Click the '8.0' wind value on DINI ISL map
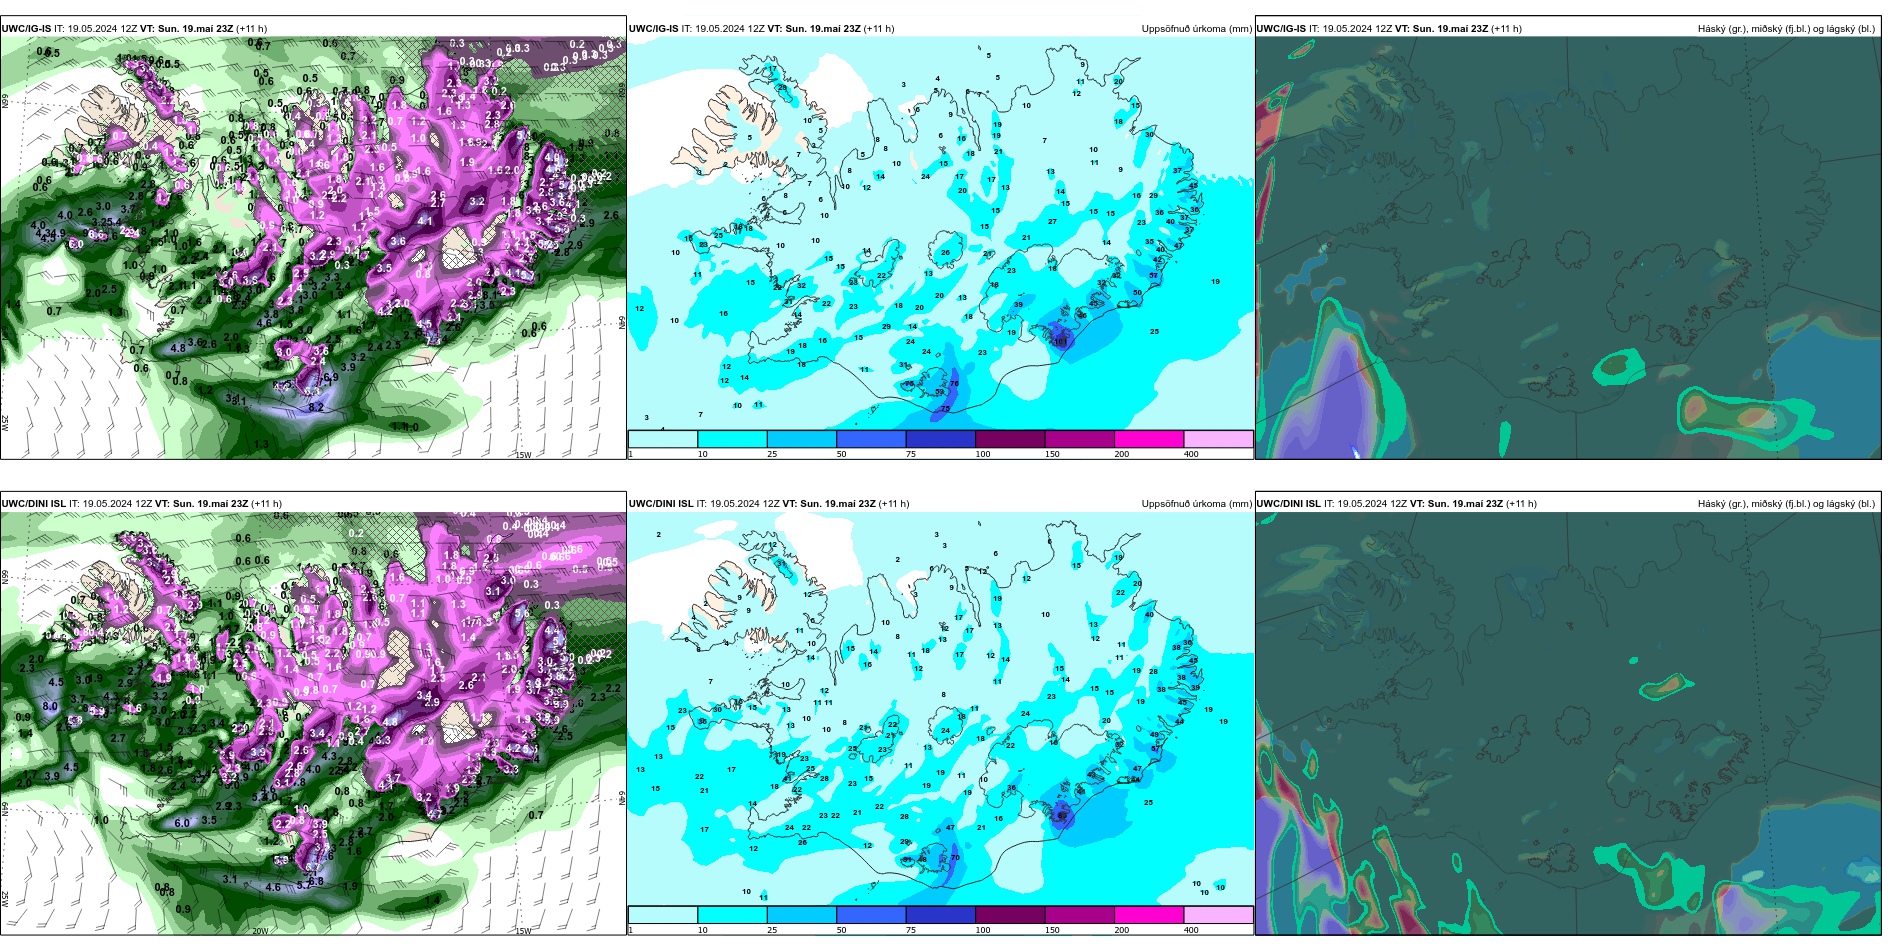Screen dimensions: 1900x950 50,706
